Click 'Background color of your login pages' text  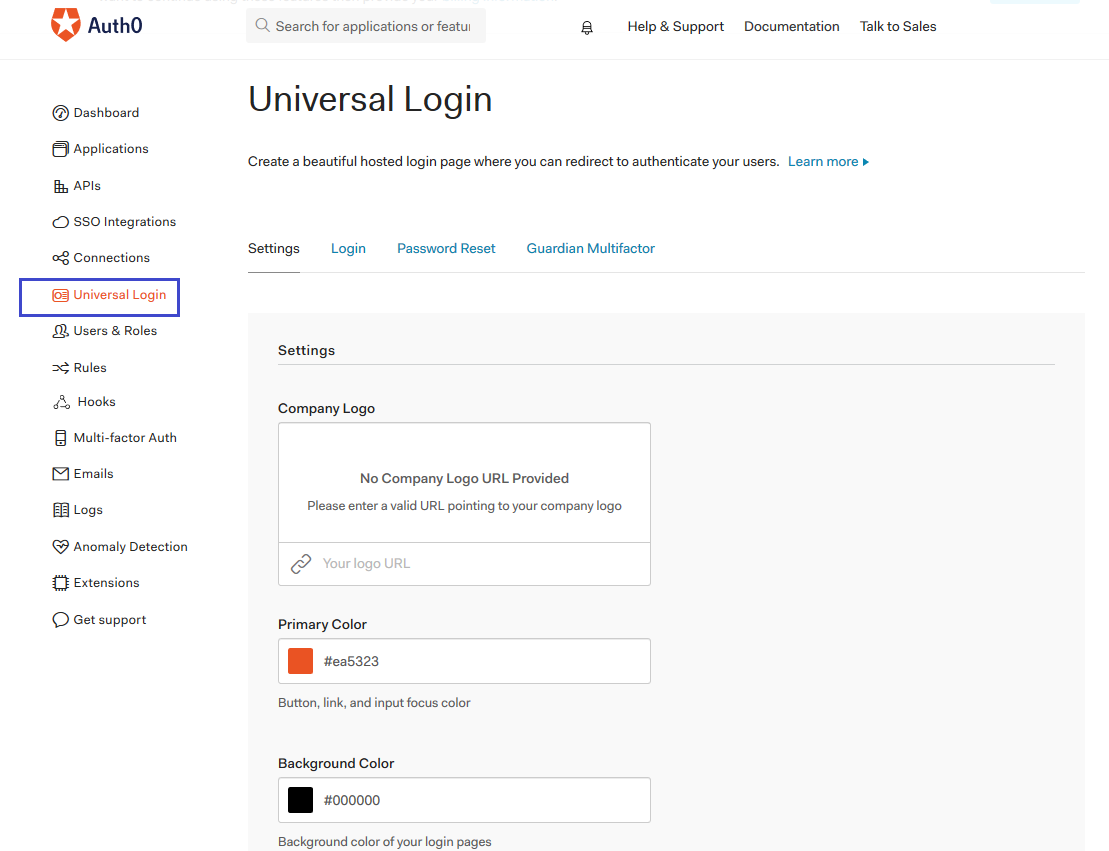[385, 842]
